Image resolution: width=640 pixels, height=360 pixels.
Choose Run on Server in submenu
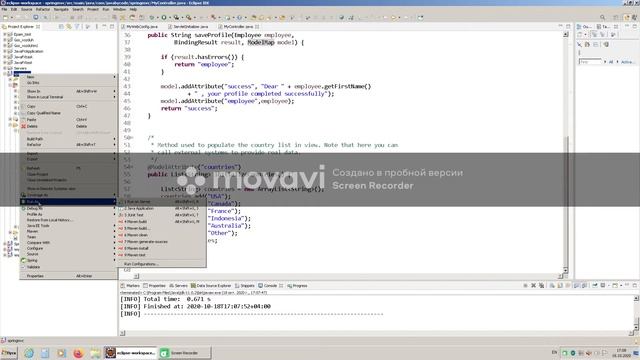pos(161,202)
